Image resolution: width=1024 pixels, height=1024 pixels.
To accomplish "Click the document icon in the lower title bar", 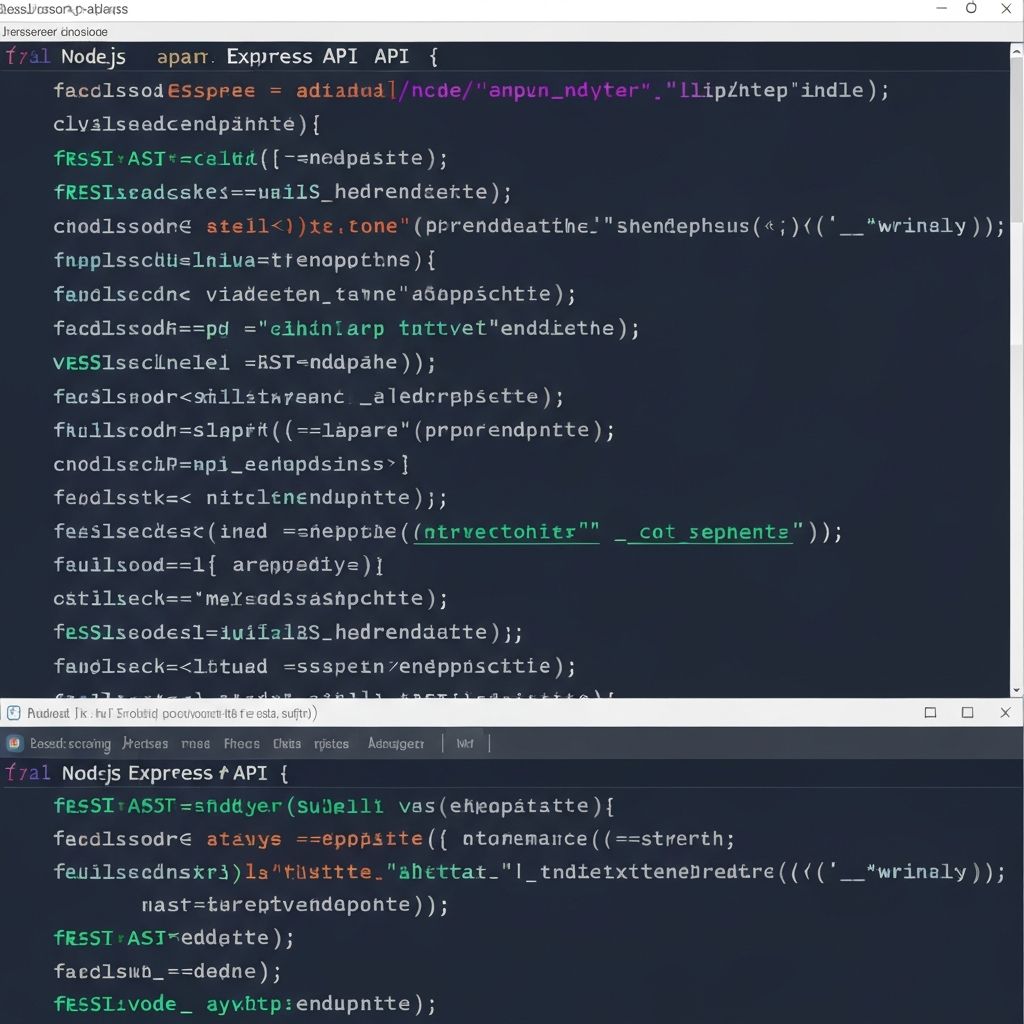I will pyautogui.click(x=12, y=712).
